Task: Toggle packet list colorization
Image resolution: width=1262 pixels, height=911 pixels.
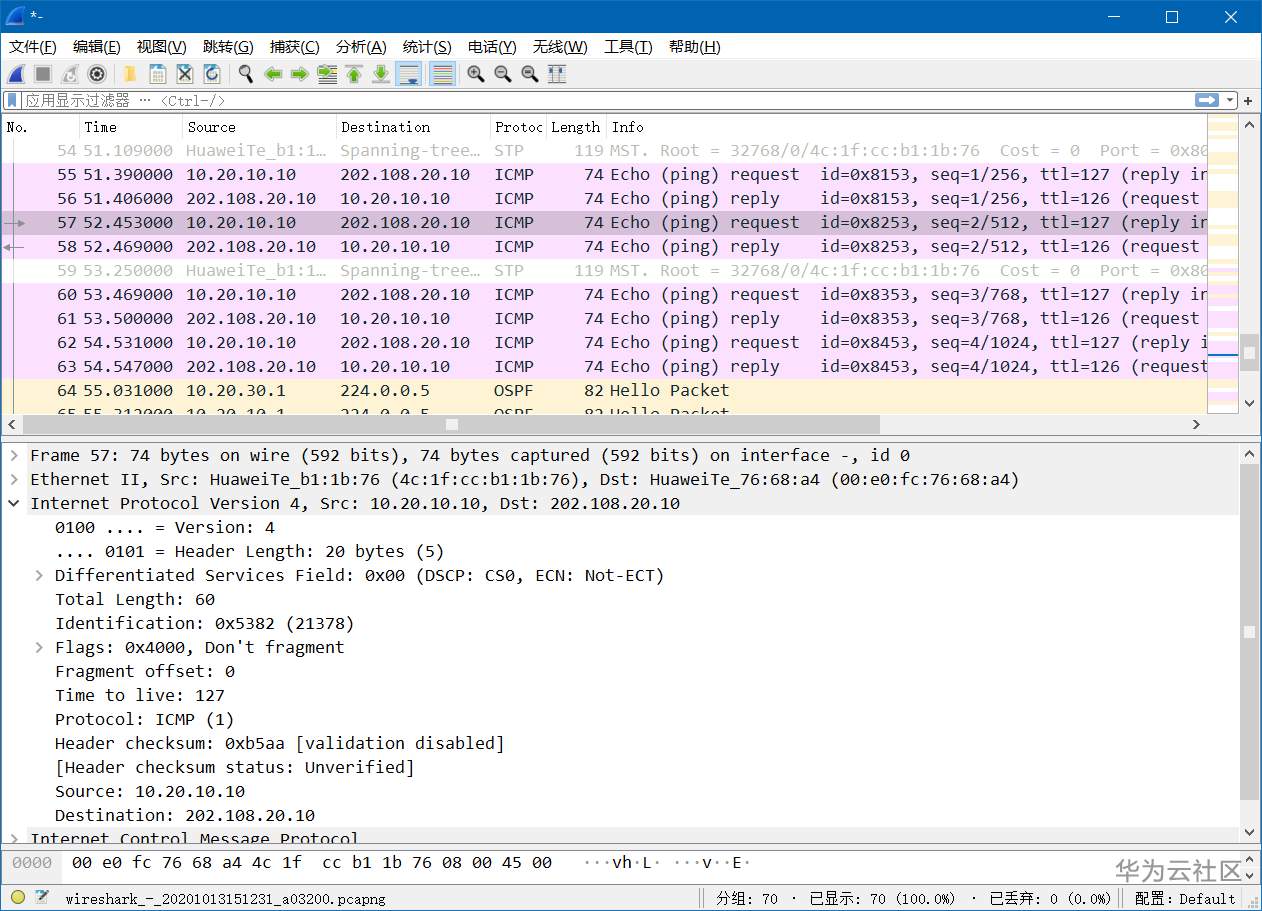Action: (x=442, y=74)
